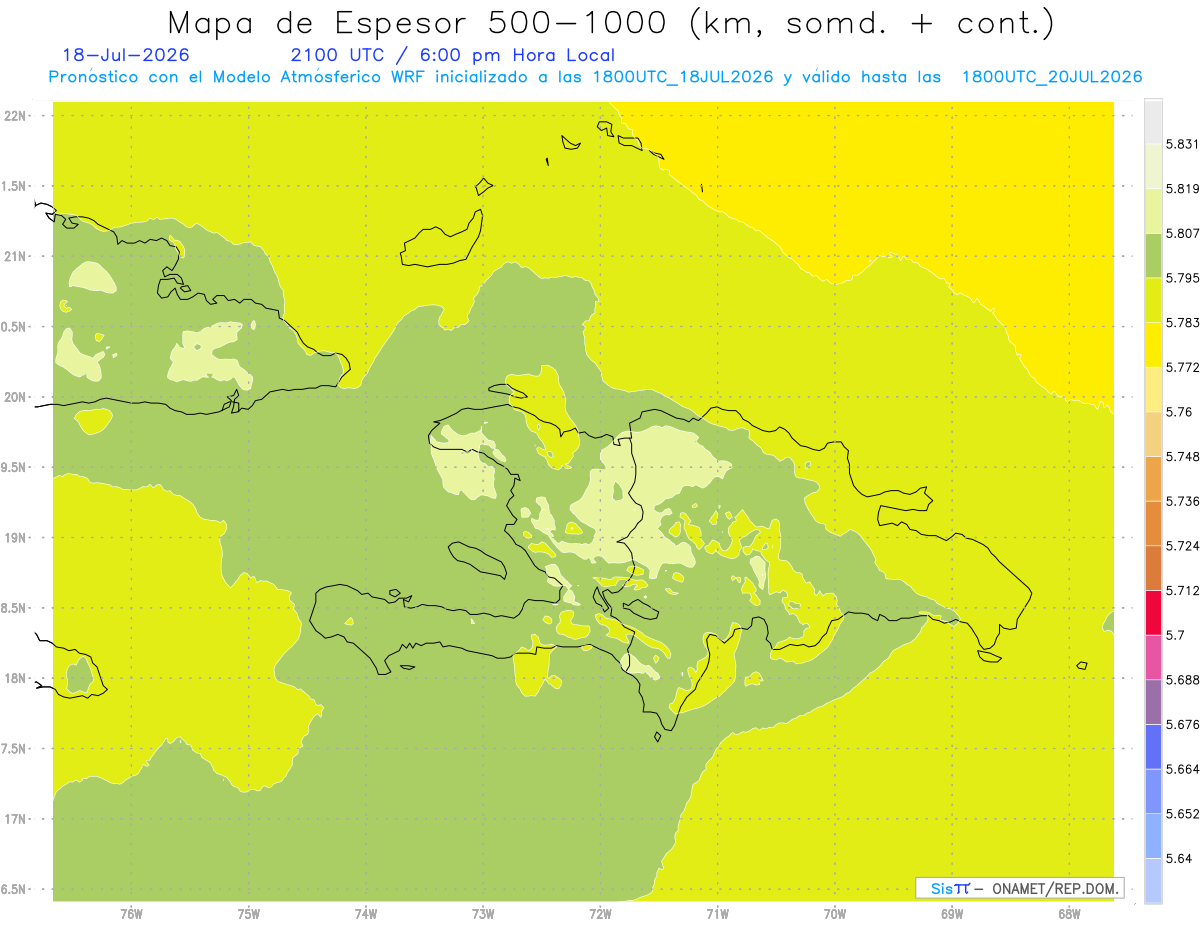Viewport: 1200px width, 927px height.
Task: Click the olive green swatch between 5.807 and 5.795
Action: click(1153, 255)
